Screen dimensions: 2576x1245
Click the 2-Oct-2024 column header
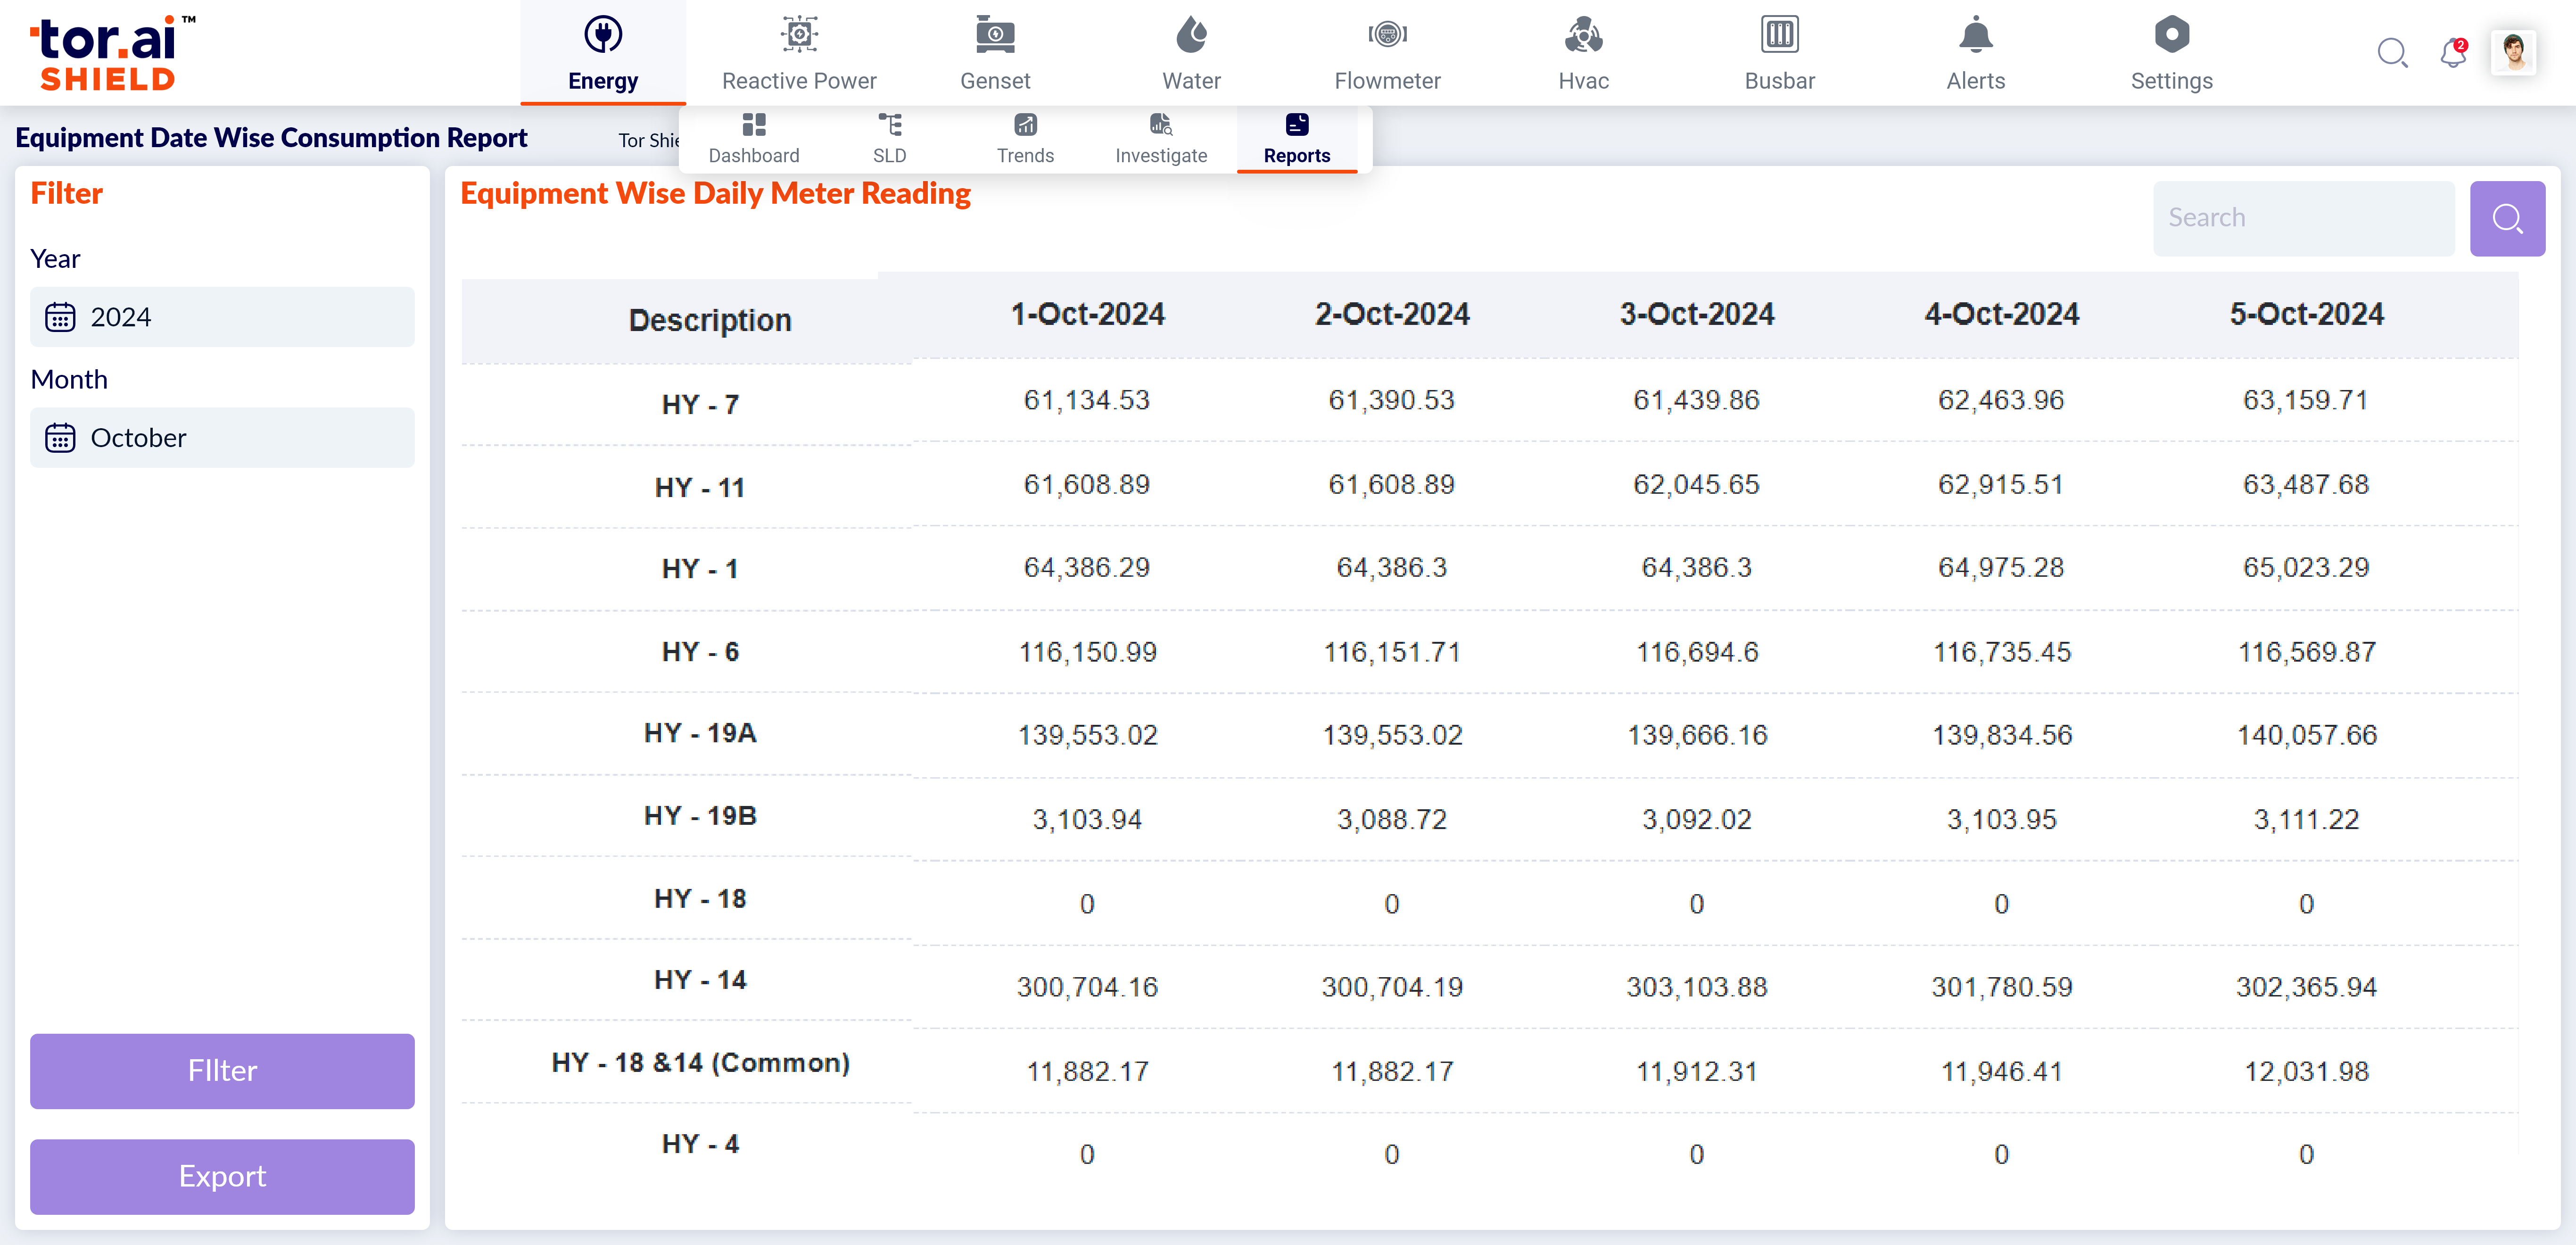(x=1392, y=314)
